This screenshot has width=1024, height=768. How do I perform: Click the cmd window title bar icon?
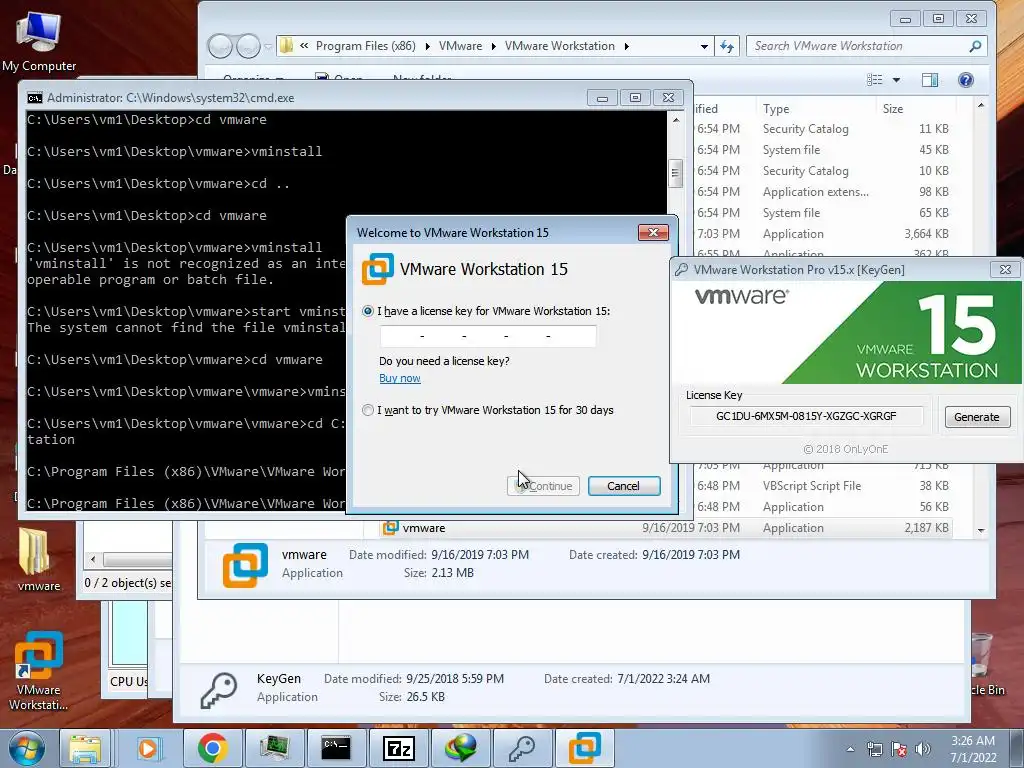coord(35,98)
